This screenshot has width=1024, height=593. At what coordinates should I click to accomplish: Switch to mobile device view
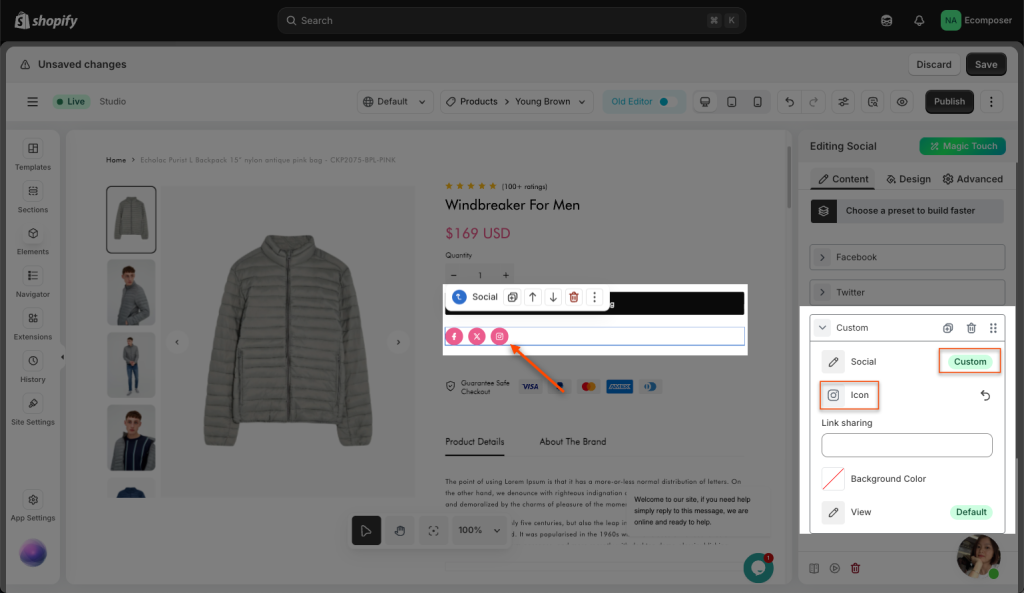pyautogui.click(x=757, y=102)
